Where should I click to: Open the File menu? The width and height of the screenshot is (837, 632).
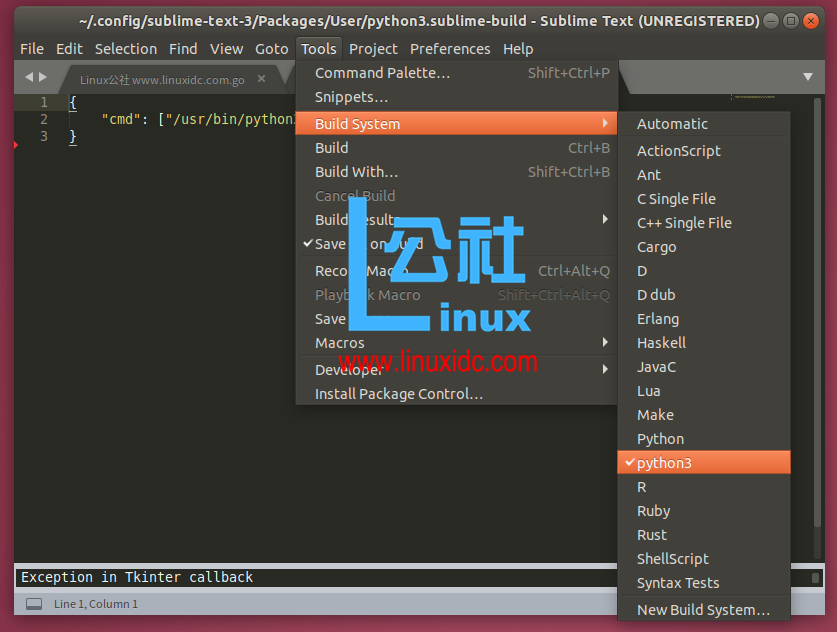32,49
